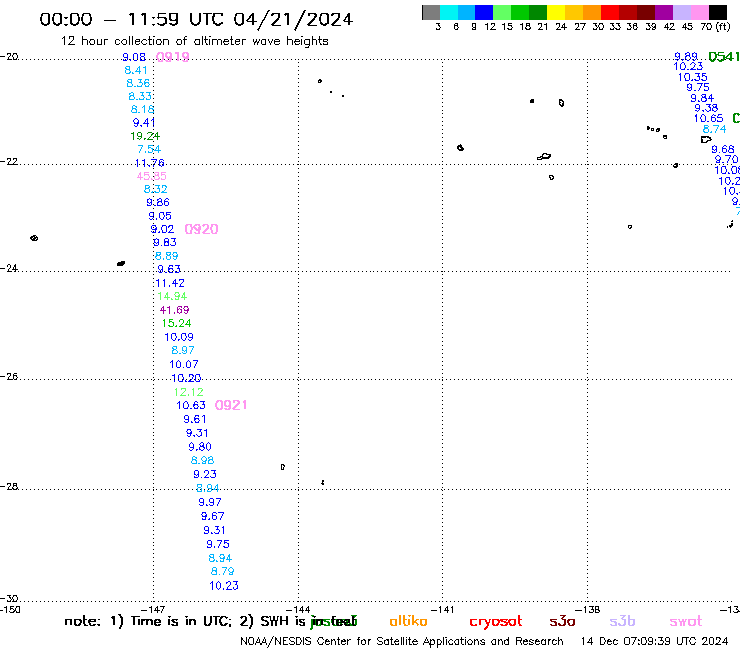Click the purple swatch in the color legend
Viewport: 740px width, 650px height.
(664, 12)
